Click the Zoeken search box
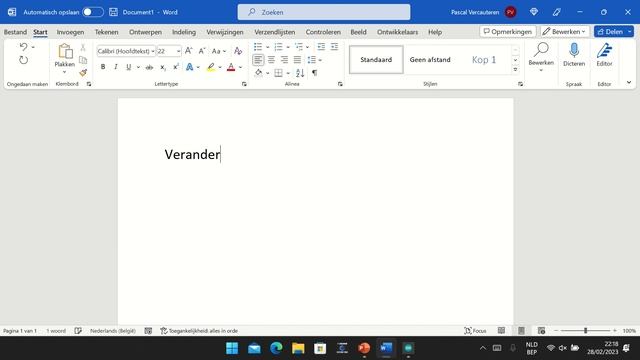The height and width of the screenshot is (360, 640). 324,12
